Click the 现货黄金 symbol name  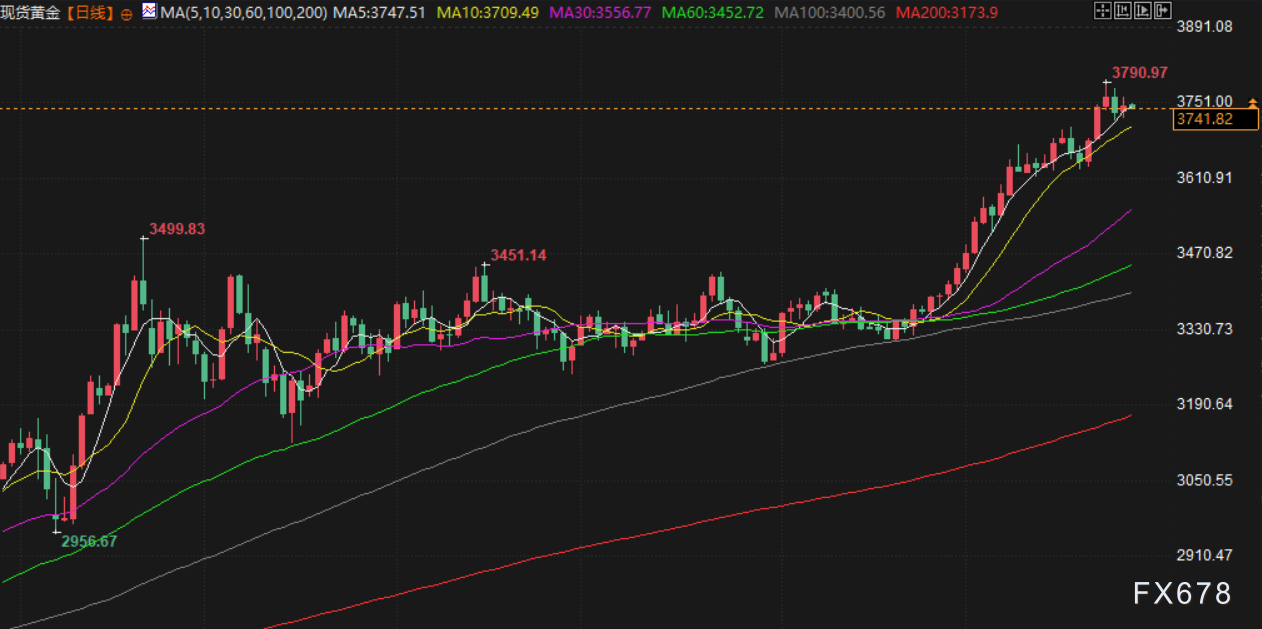click(x=32, y=13)
